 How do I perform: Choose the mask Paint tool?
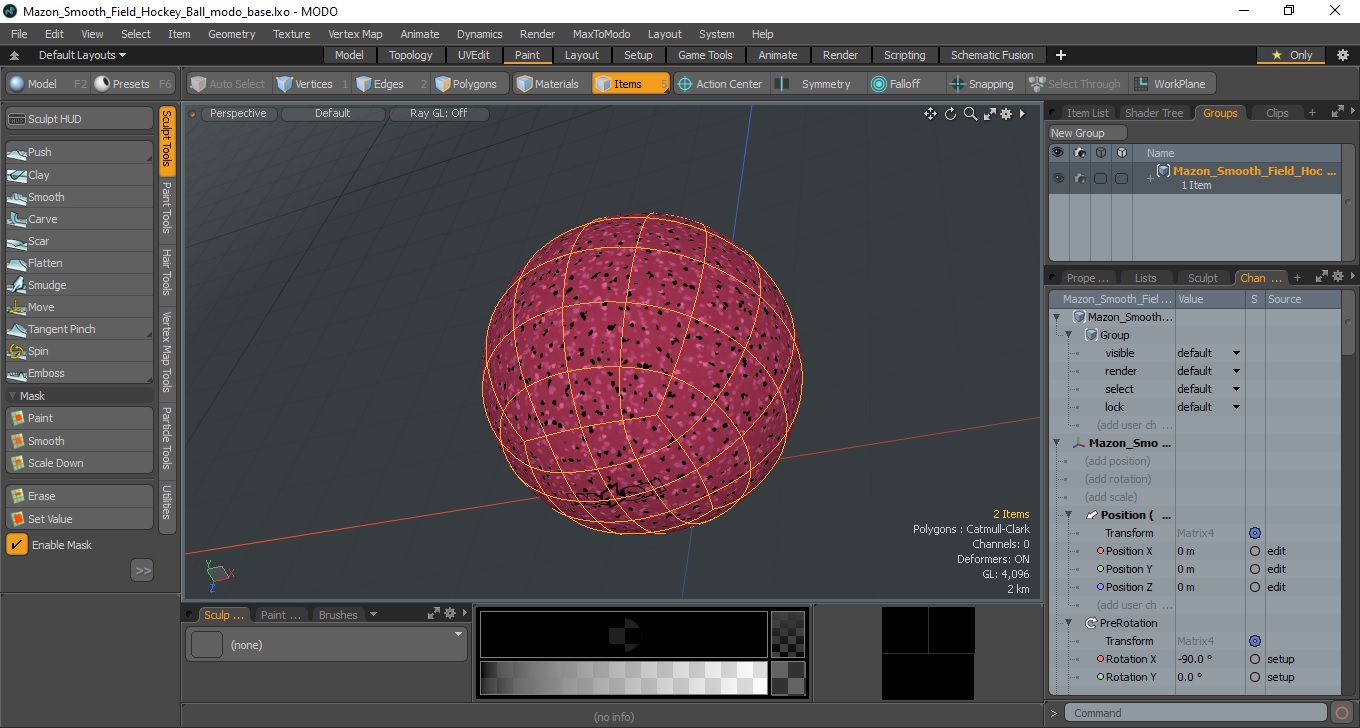[80, 418]
